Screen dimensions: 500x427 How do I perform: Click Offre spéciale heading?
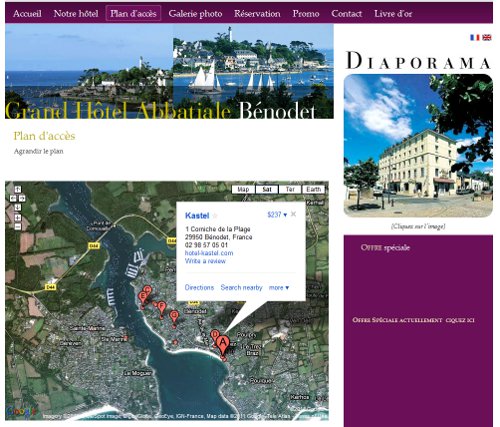(385, 248)
